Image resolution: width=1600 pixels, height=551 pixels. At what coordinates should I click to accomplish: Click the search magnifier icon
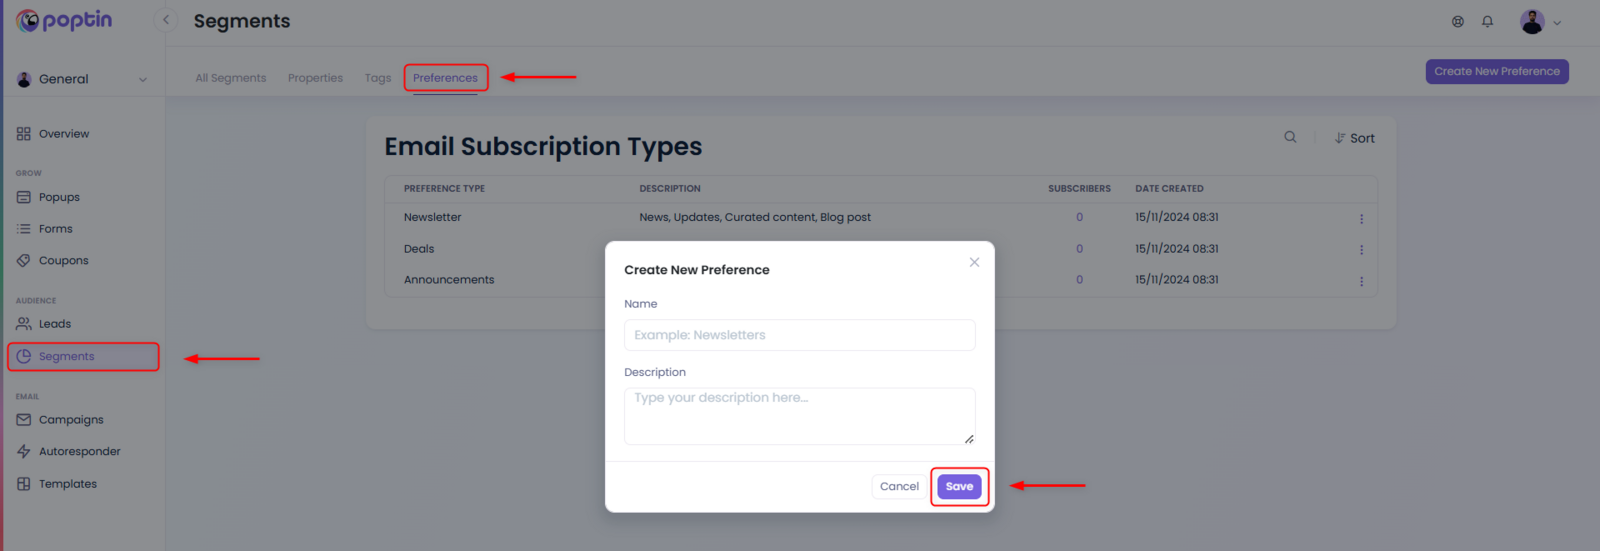click(x=1290, y=137)
